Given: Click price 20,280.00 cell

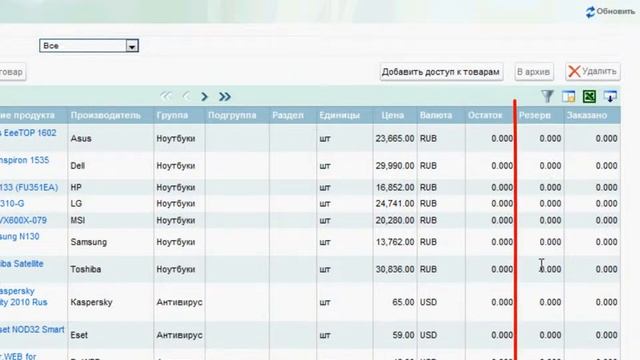Looking at the screenshot, I should (x=395, y=220).
